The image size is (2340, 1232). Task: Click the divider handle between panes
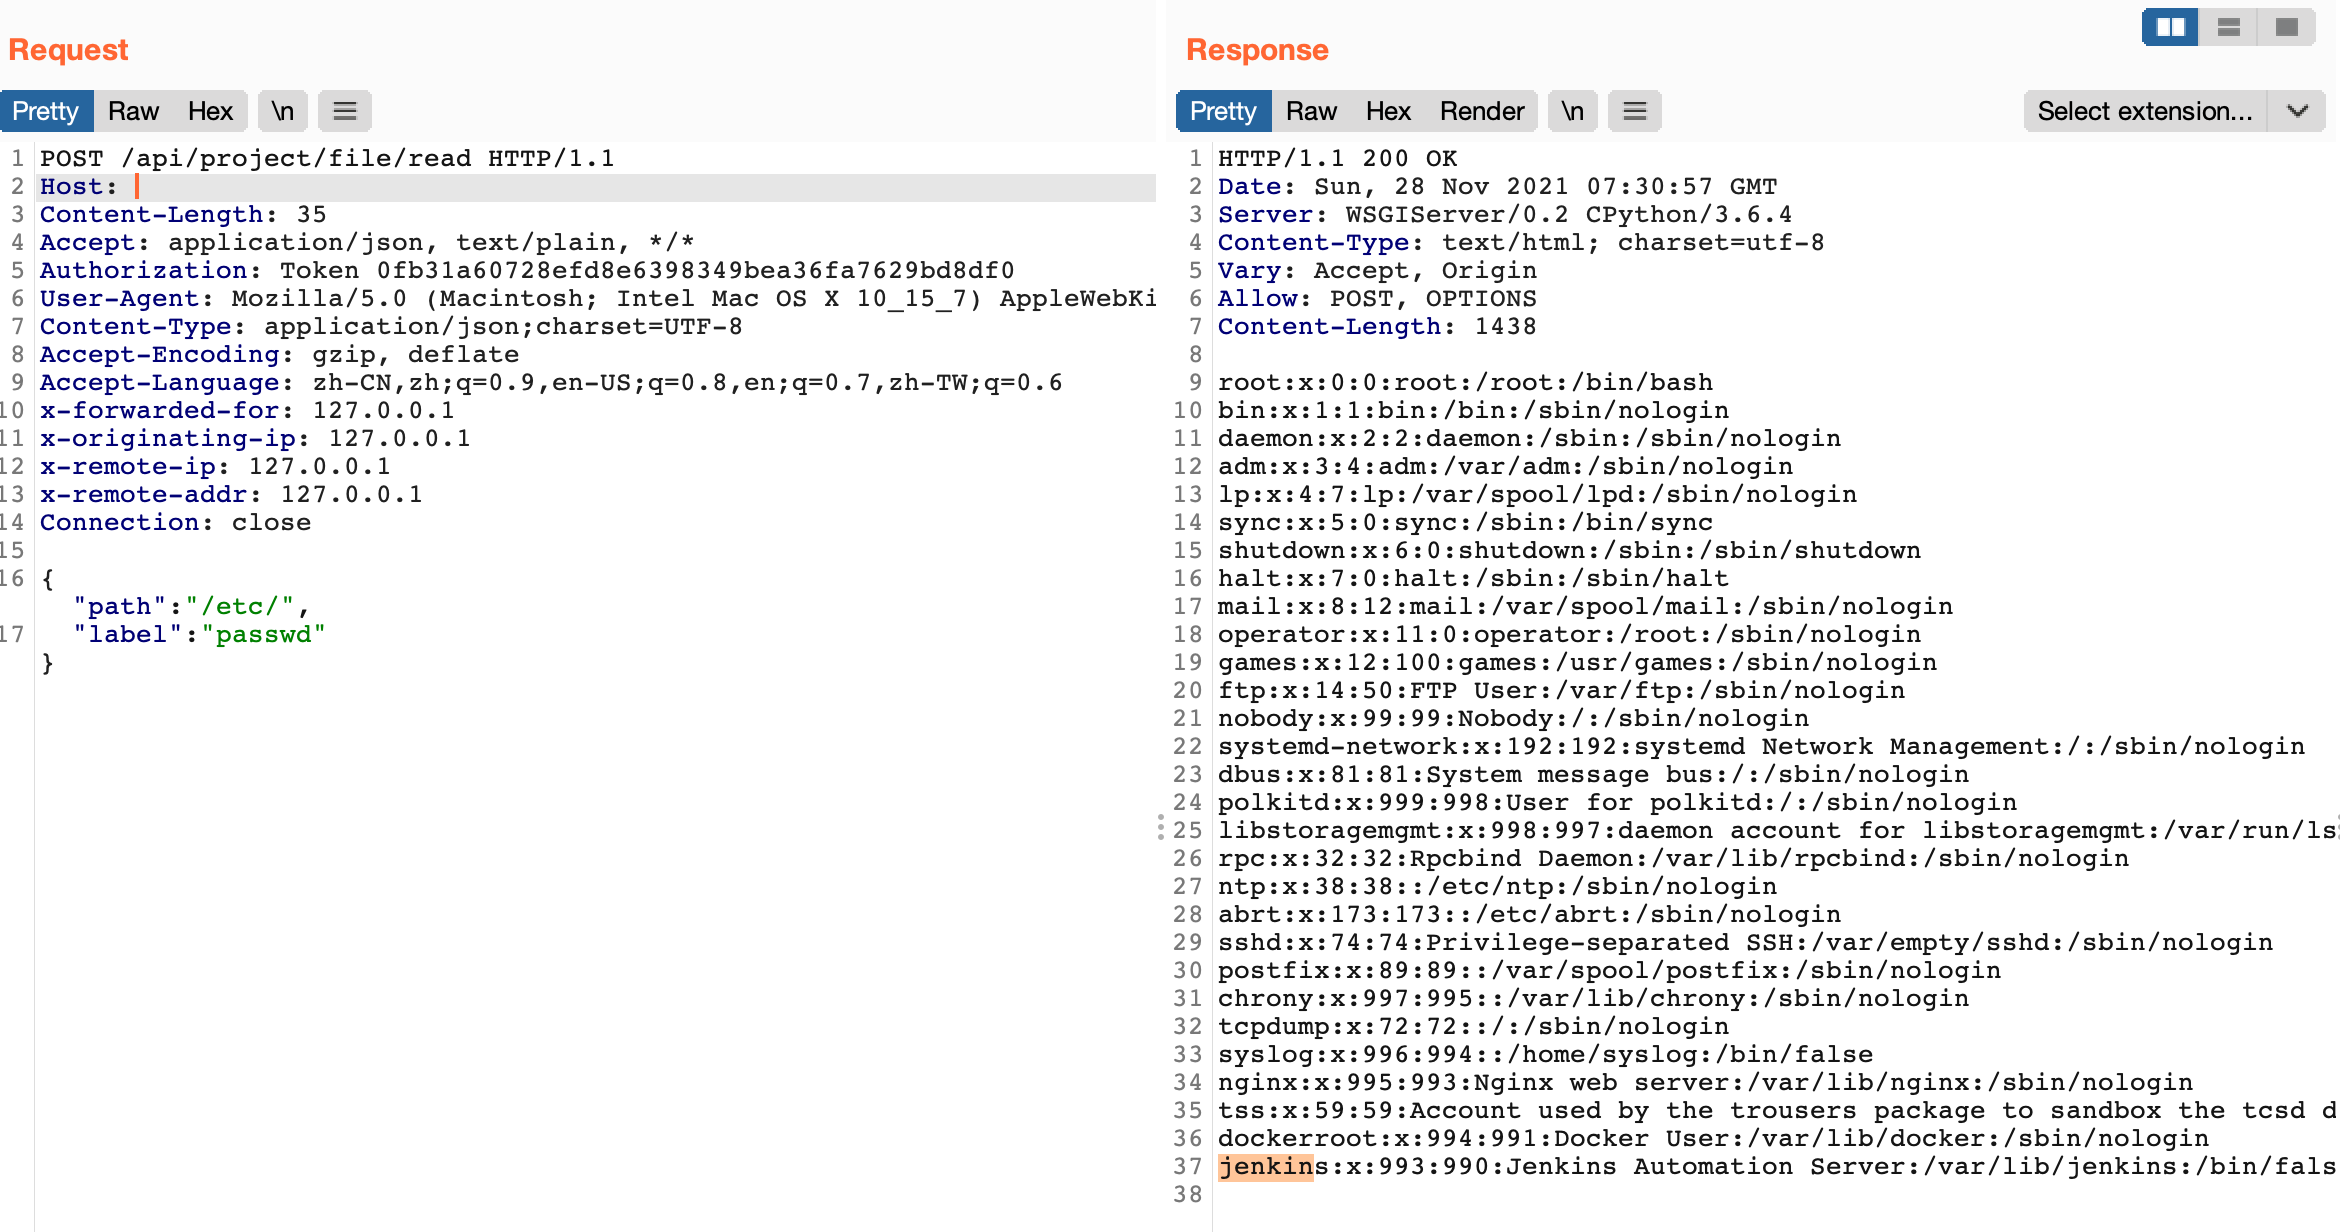click(1161, 827)
